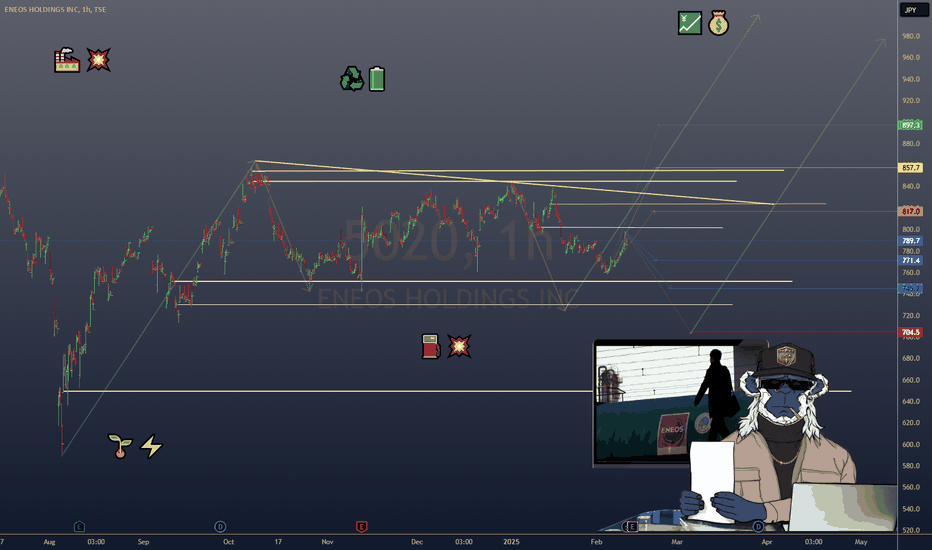Image resolution: width=932 pixels, height=550 pixels.
Task: Click the Mar label on time axis
Action: point(677,542)
